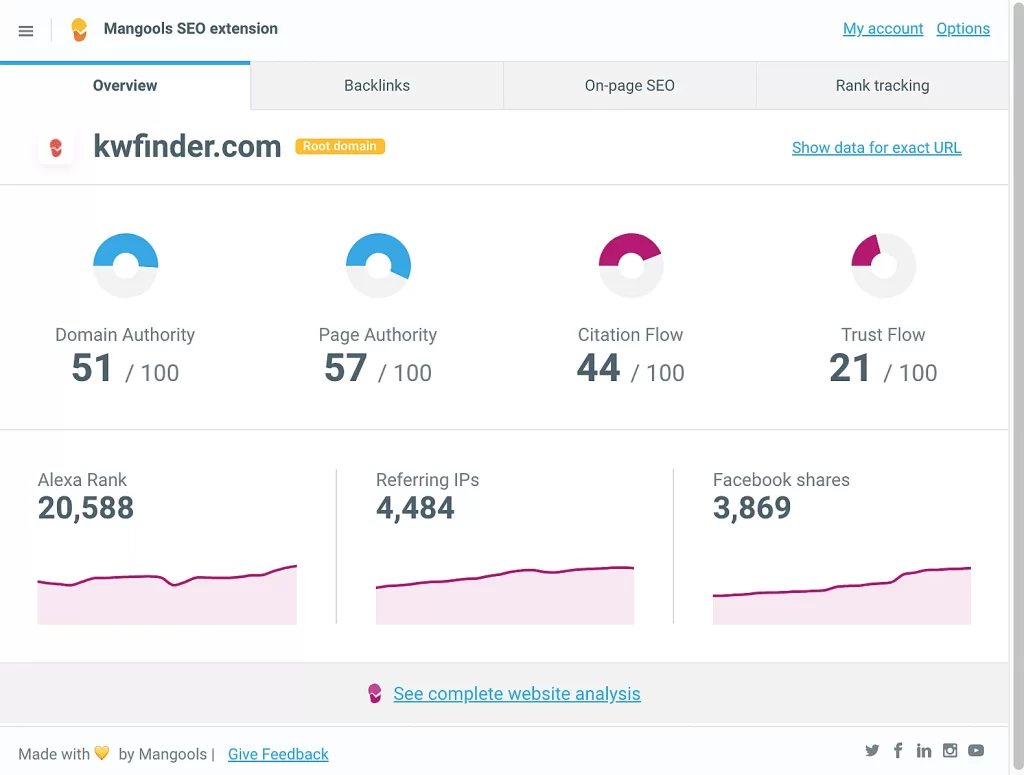
Task: Open the hamburger menu icon
Action: pyautogui.click(x=25, y=31)
